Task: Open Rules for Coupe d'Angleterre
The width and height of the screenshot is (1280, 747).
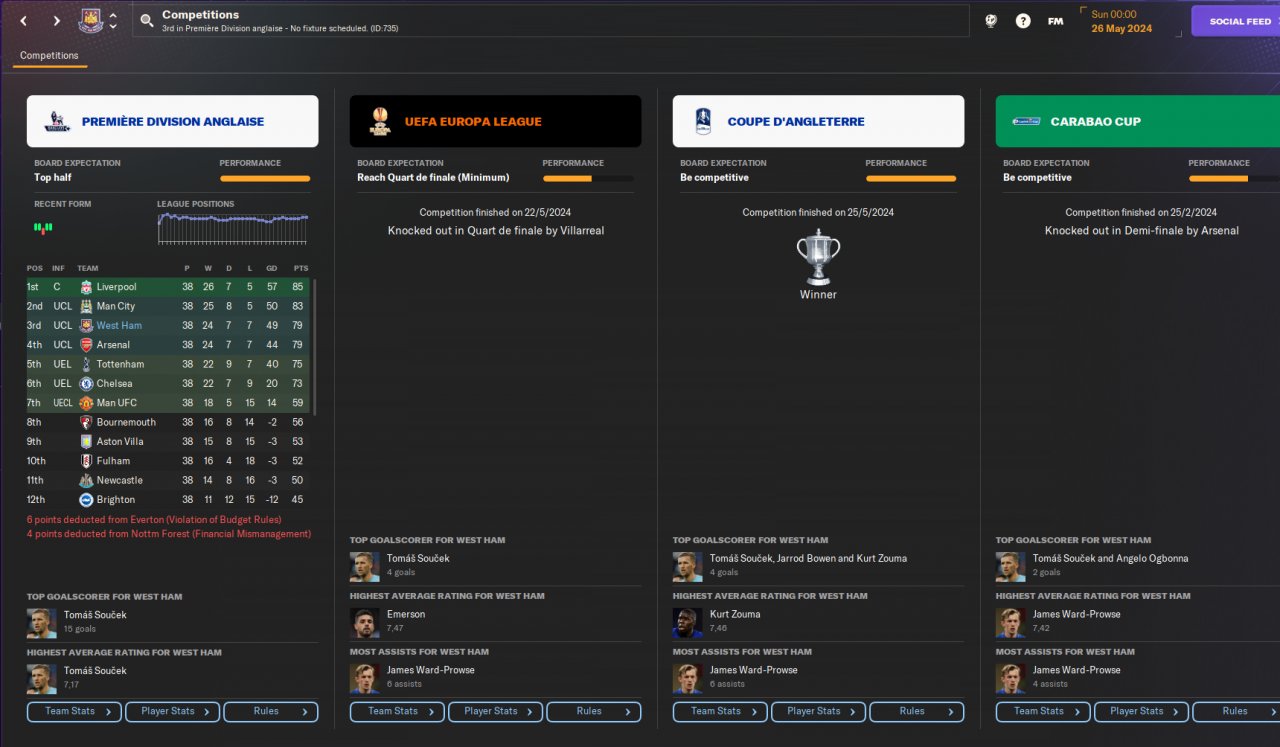Action: [x=917, y=711]
